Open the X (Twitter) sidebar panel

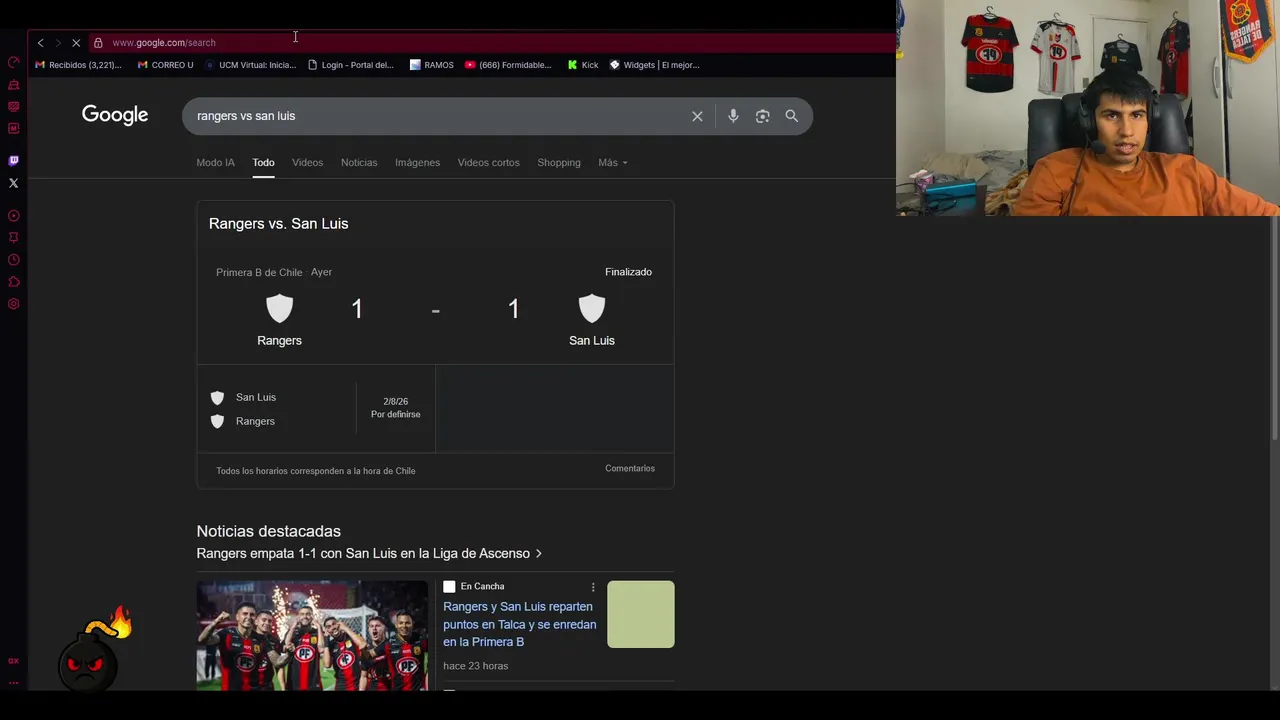tap(14, 183)
